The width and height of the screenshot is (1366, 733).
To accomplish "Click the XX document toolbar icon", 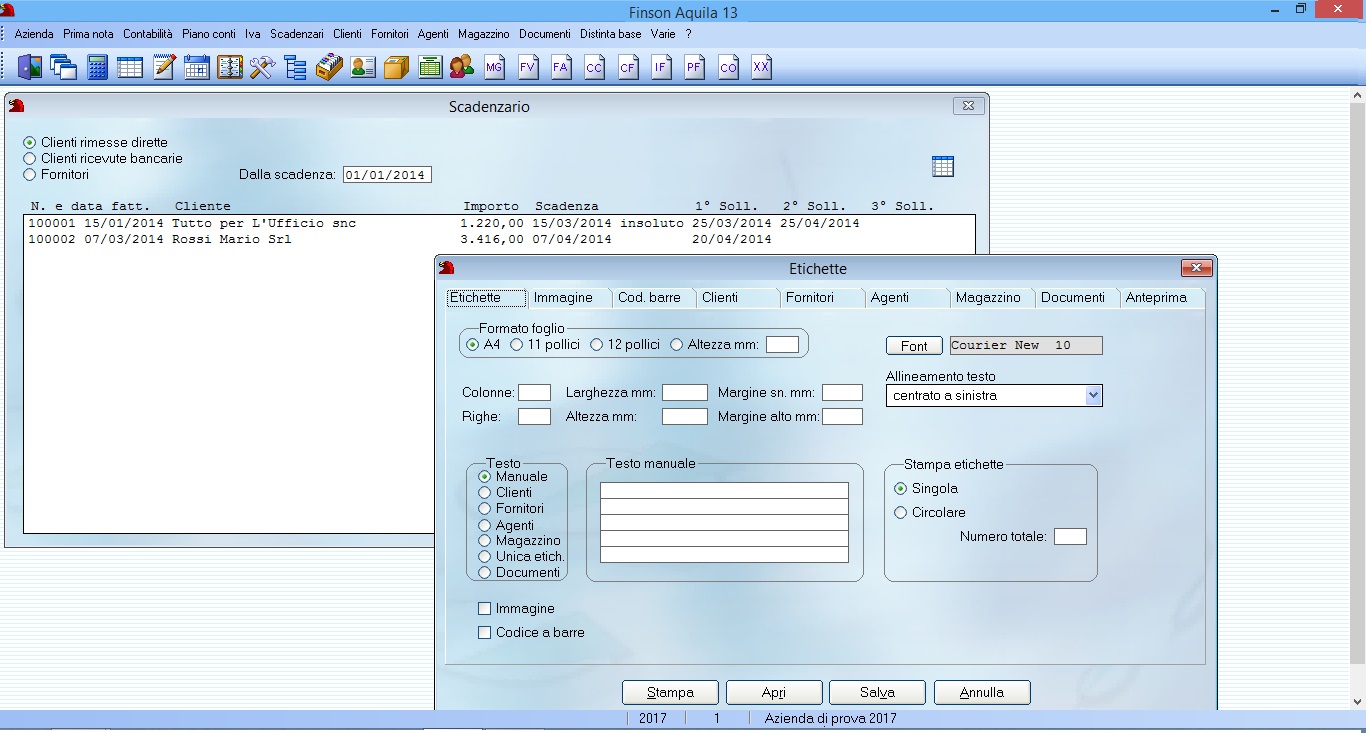I will coord(761,67).
